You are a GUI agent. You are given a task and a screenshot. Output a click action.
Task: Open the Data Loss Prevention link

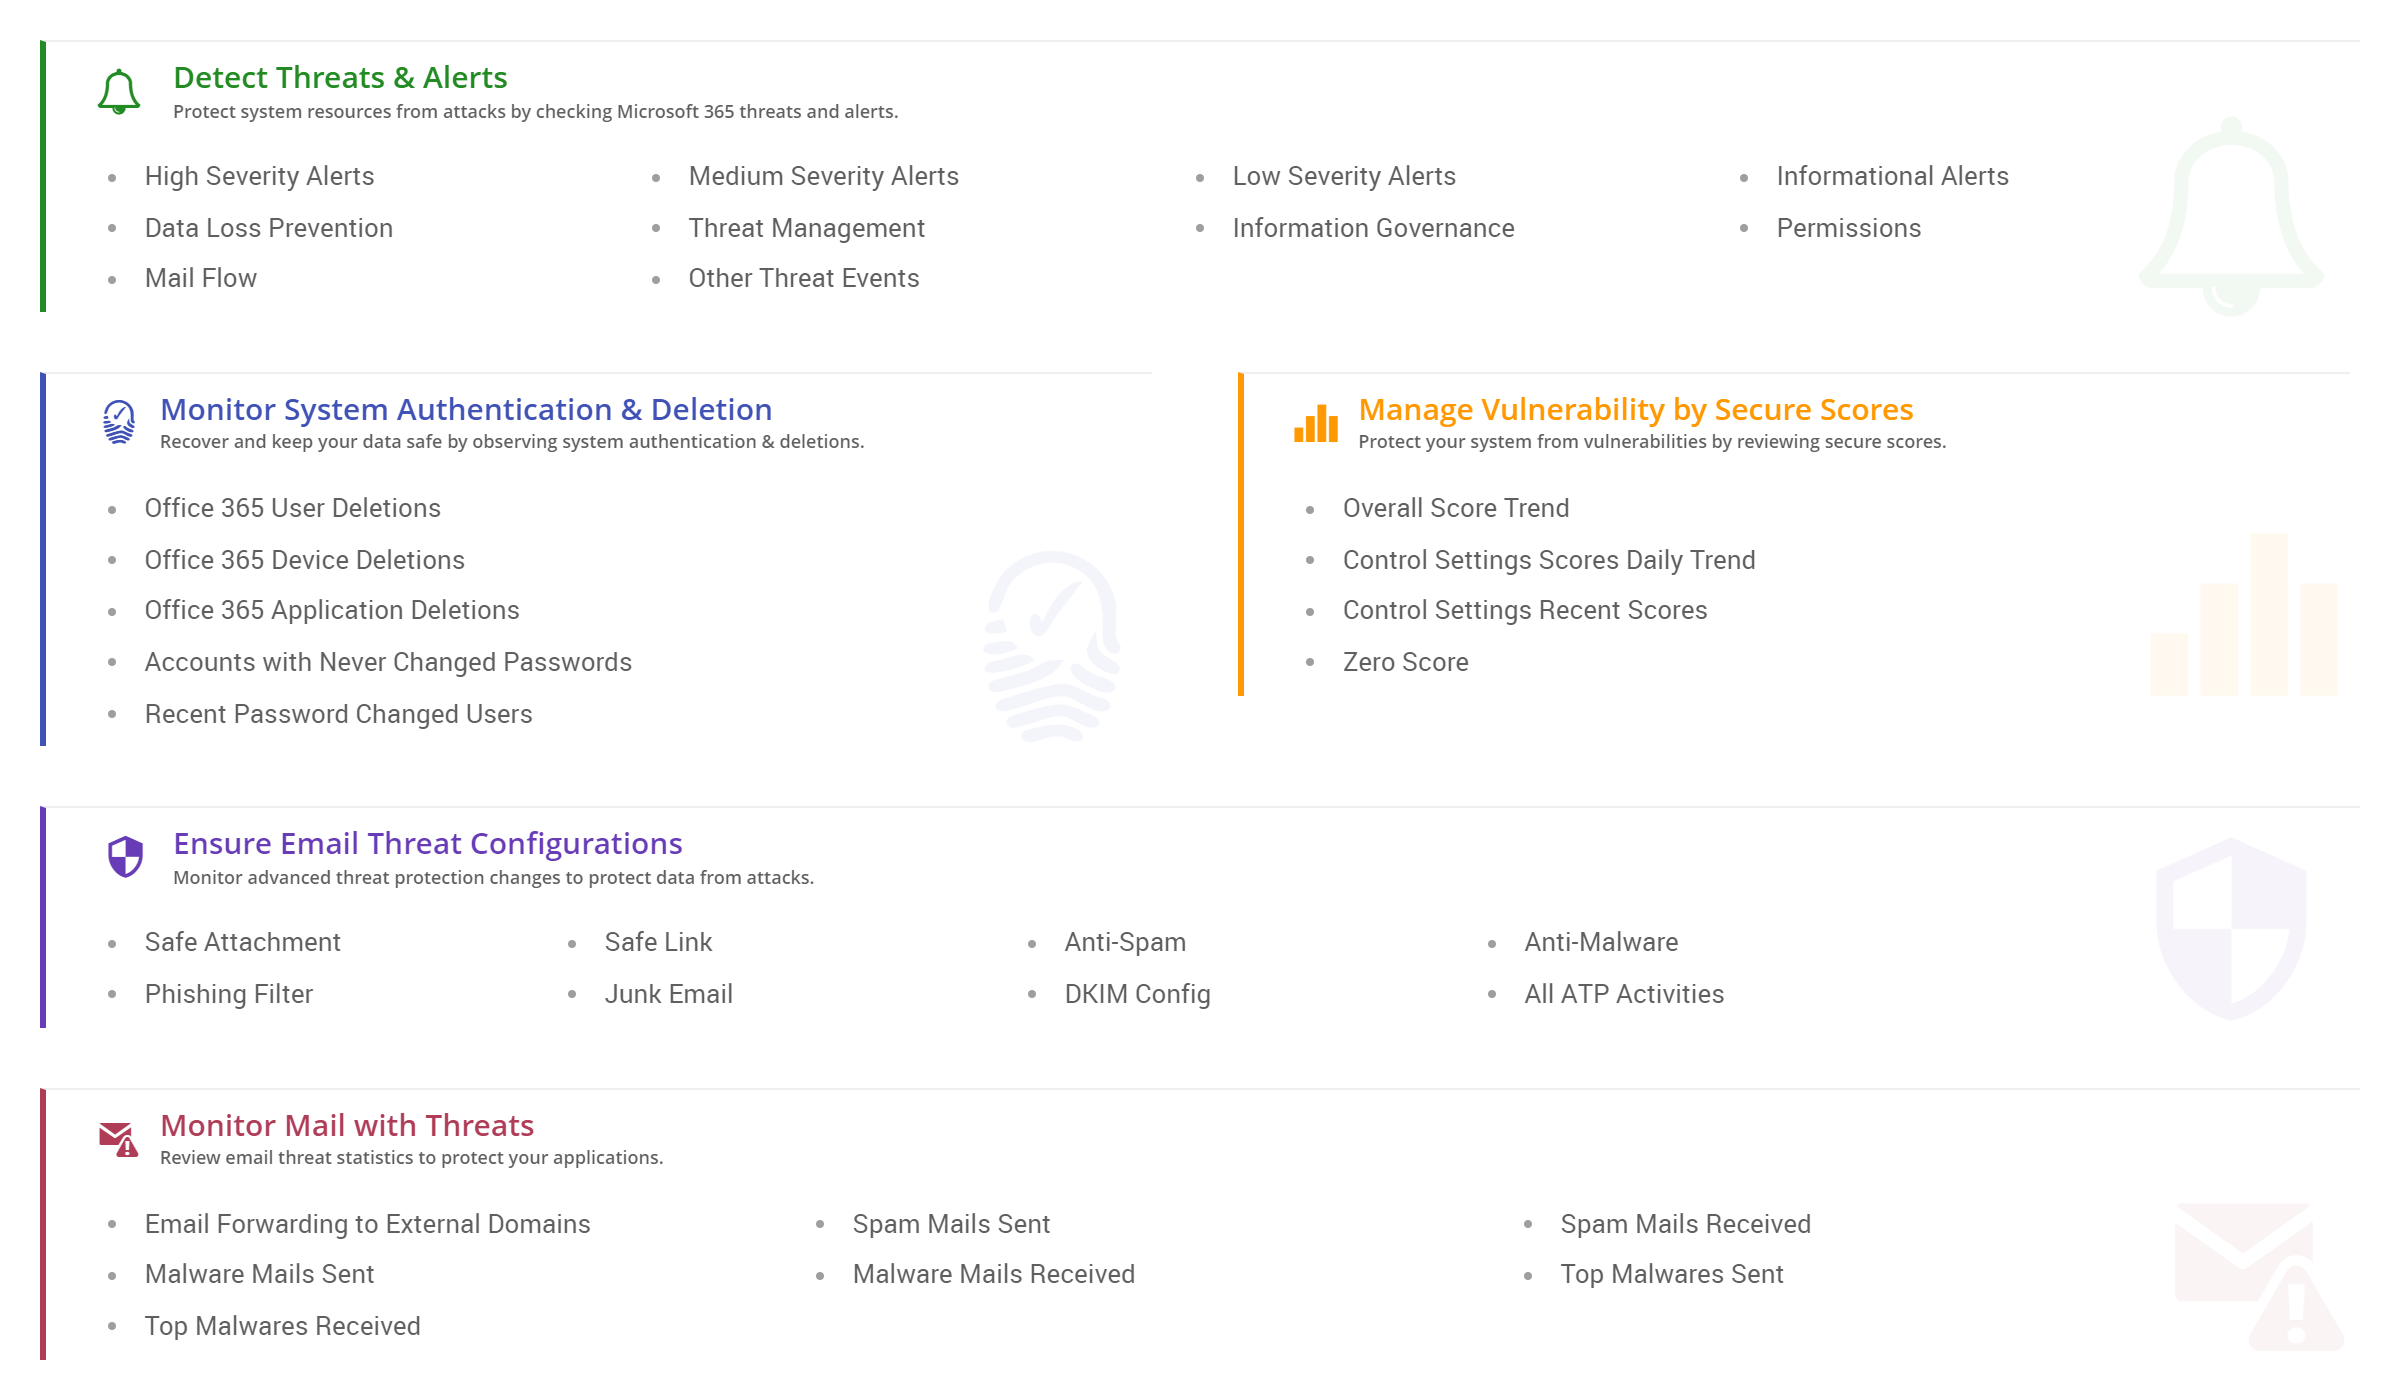[268, 228]
